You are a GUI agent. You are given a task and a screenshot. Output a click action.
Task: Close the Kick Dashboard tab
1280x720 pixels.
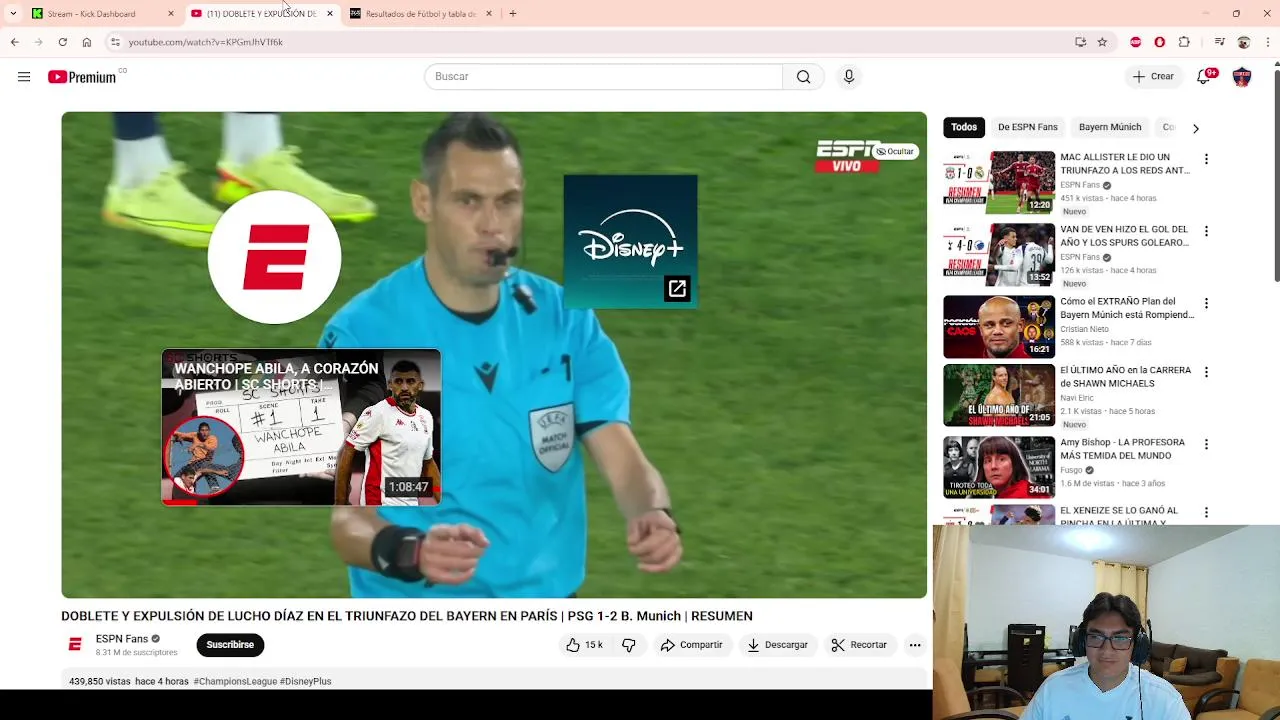pos(171,14)
